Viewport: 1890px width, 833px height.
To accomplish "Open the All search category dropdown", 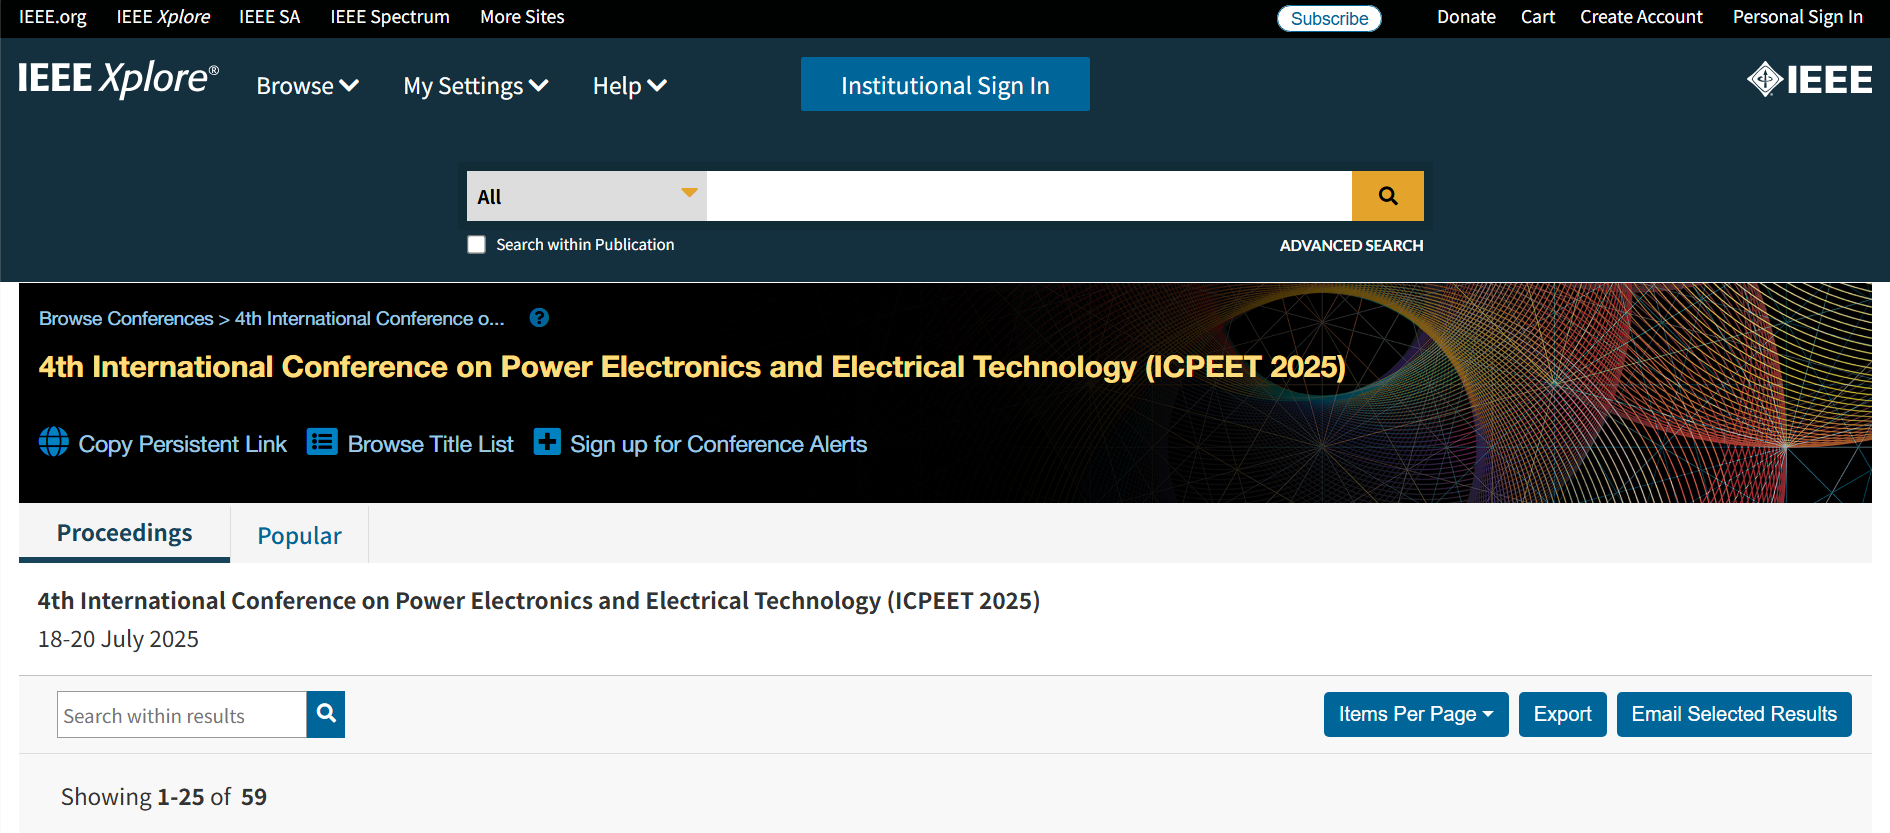I will (x=587, y=196).
